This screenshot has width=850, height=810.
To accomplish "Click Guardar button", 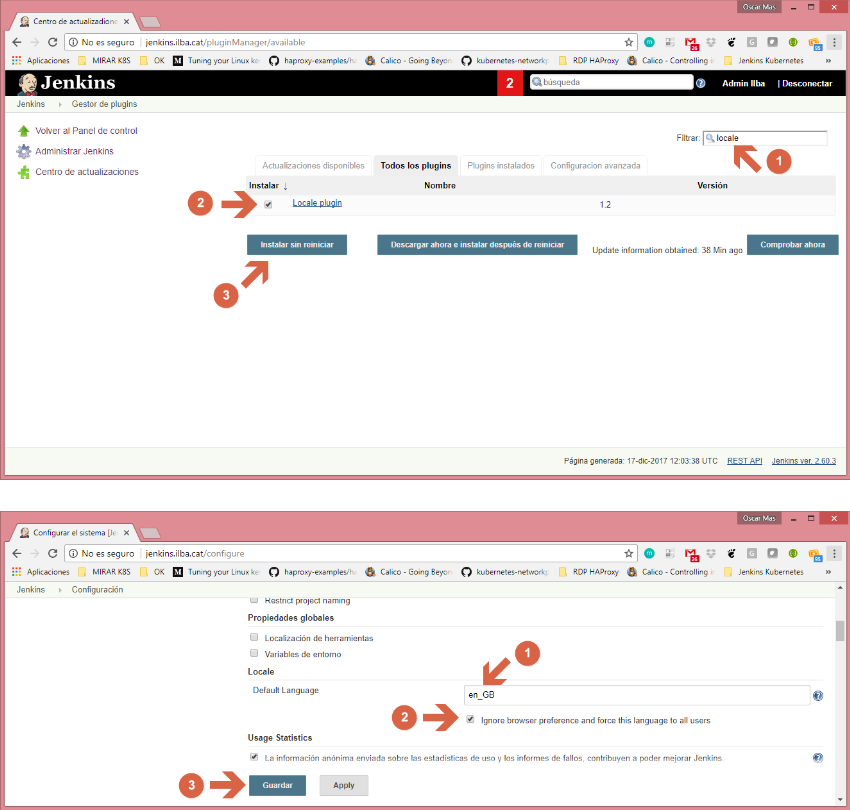I will (x=278, y=785).
